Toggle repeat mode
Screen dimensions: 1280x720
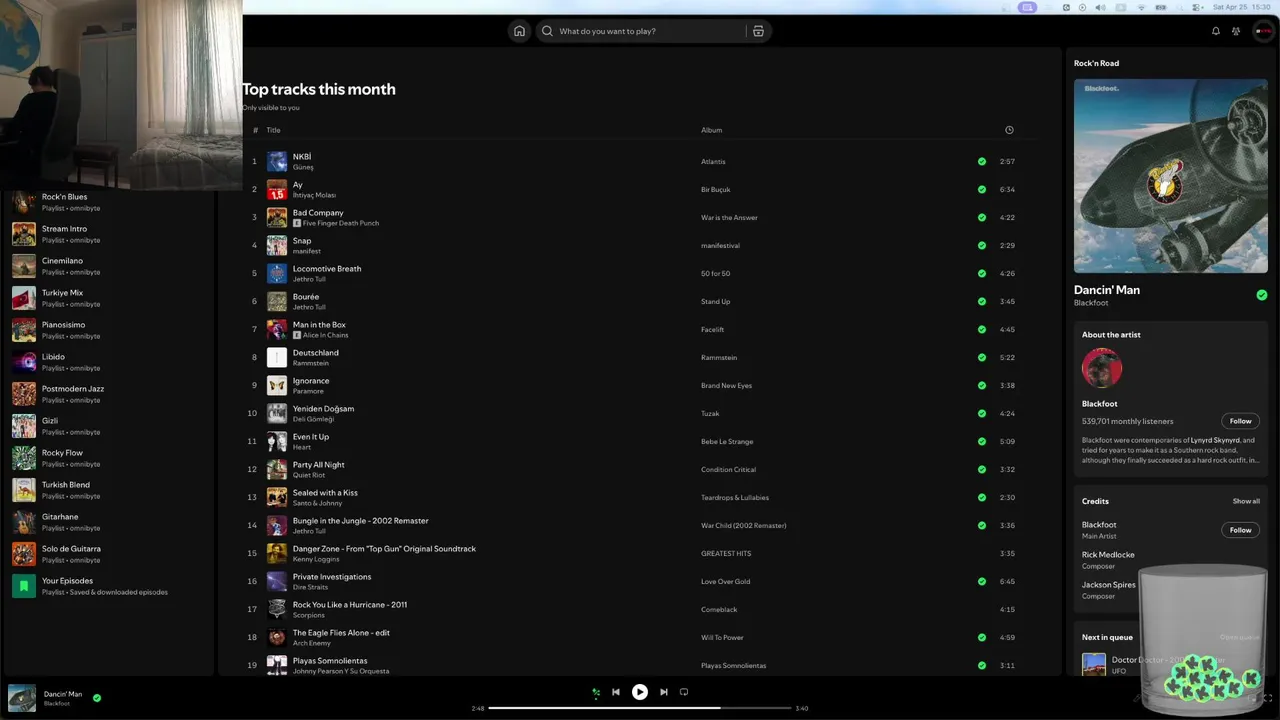pos(684,692)
